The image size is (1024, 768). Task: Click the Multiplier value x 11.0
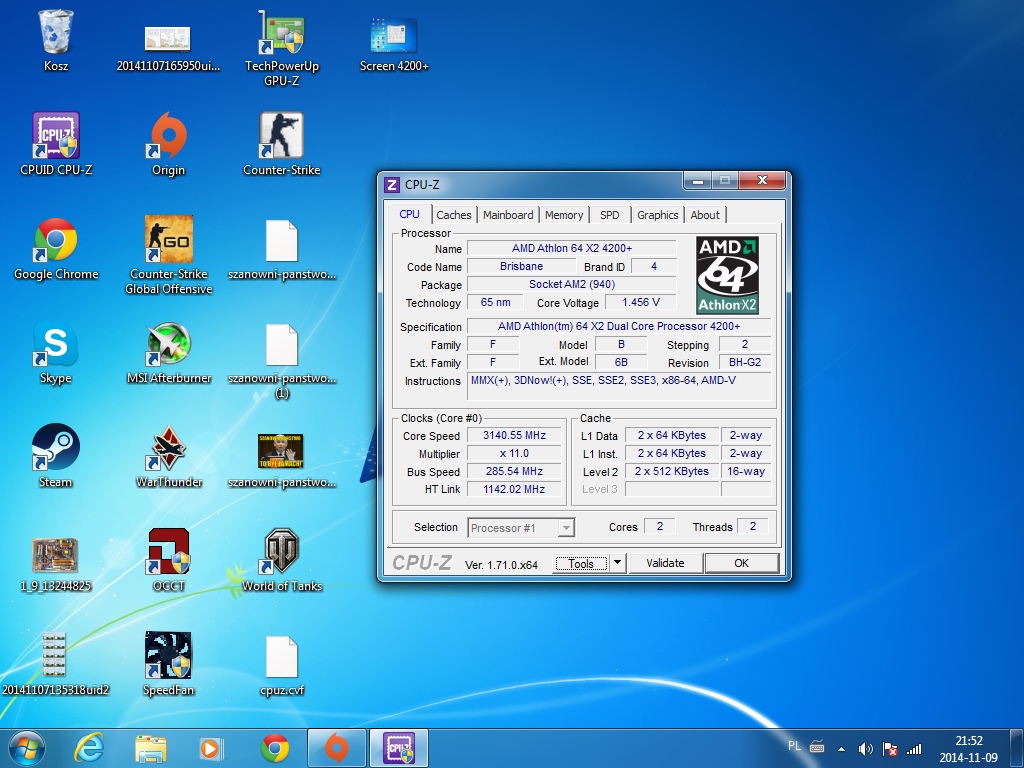tap(514, 454)
